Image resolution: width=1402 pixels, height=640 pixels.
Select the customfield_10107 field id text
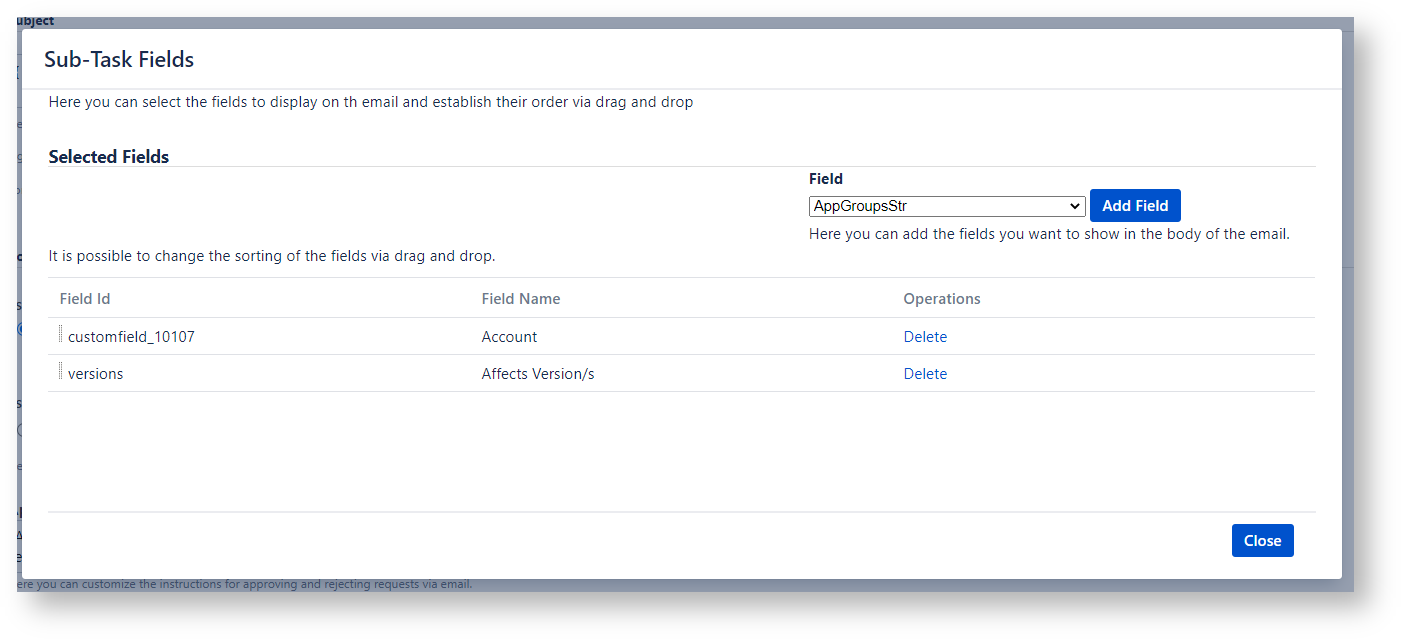click(131, 337)
